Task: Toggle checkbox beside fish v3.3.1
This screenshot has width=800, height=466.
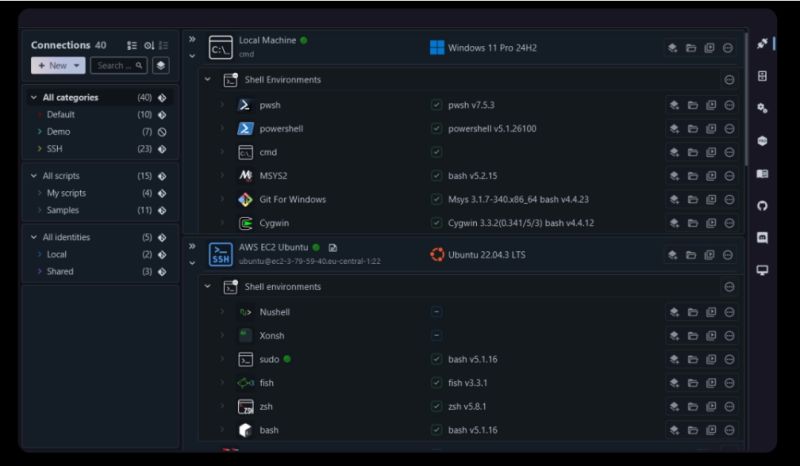Action: 436,383
